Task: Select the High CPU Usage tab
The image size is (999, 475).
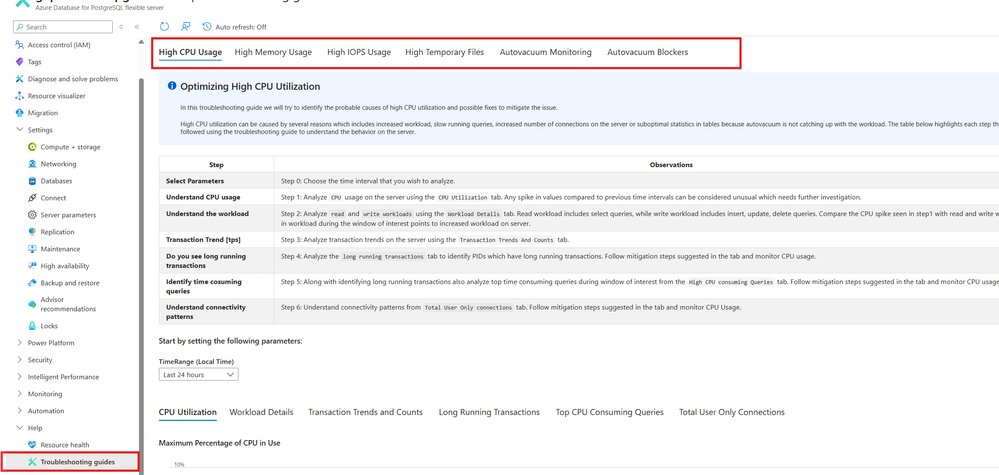Action: (x=190, y=52)
